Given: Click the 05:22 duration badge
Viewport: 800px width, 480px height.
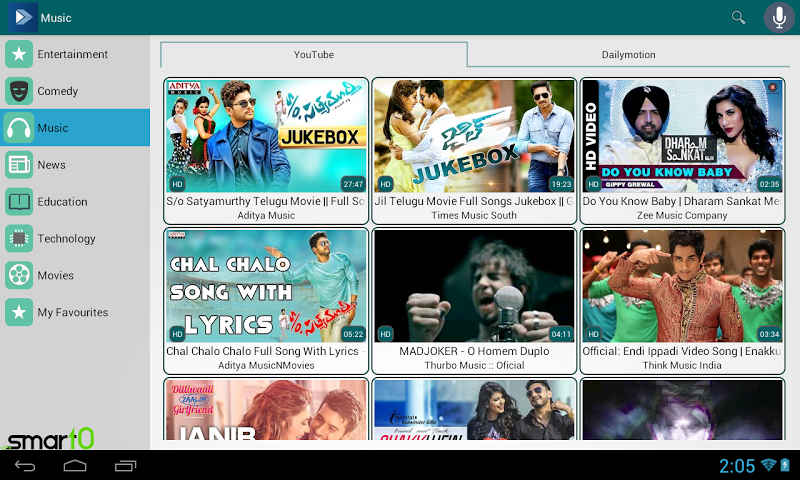Looking at the screenshot, I should pos(353,334).
